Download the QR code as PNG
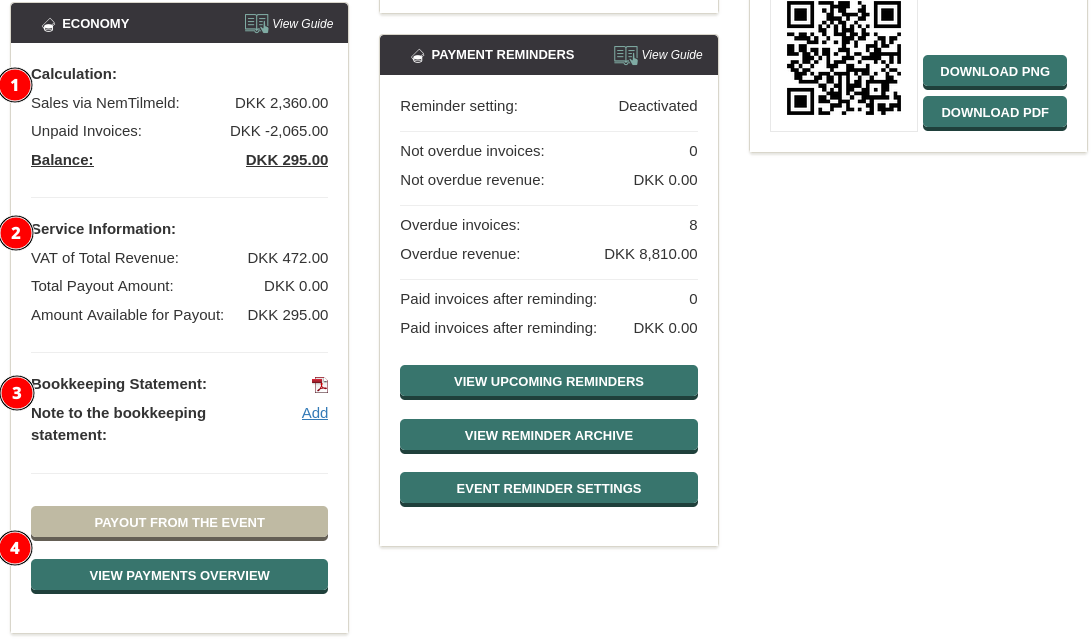The width and height of the screenshot is (1092, 639). (994, 72)
